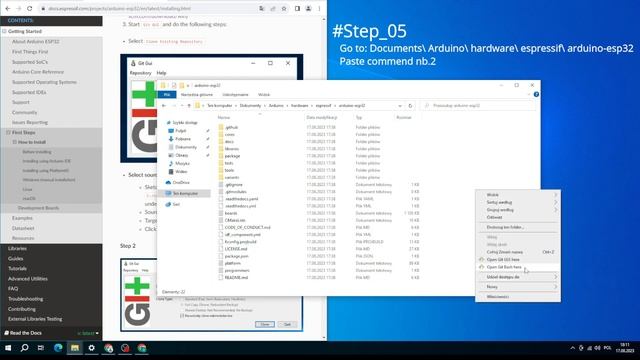Refresh the File Explorer folder view
This screenshot has height=360, width=640.
point(410,106)
